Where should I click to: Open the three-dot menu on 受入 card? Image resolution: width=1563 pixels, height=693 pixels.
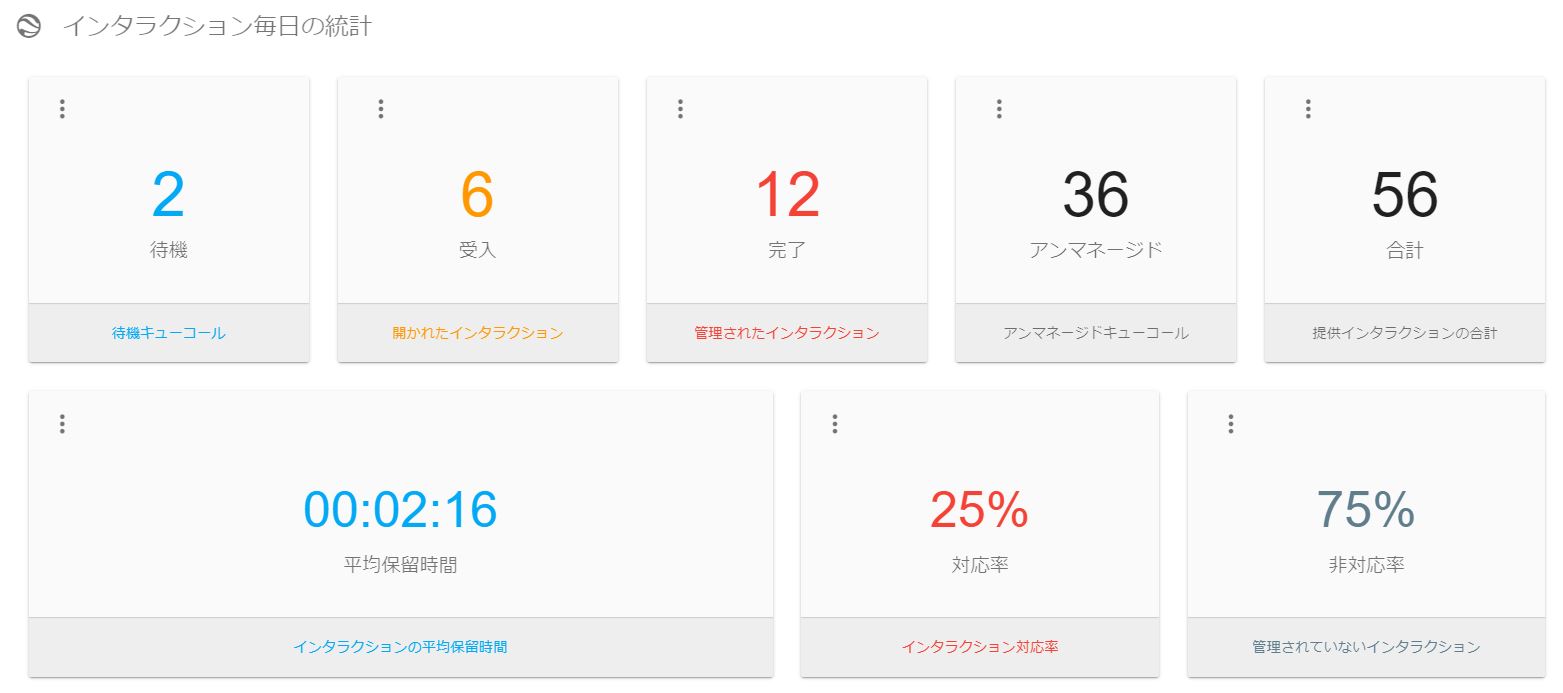[381, 109]
